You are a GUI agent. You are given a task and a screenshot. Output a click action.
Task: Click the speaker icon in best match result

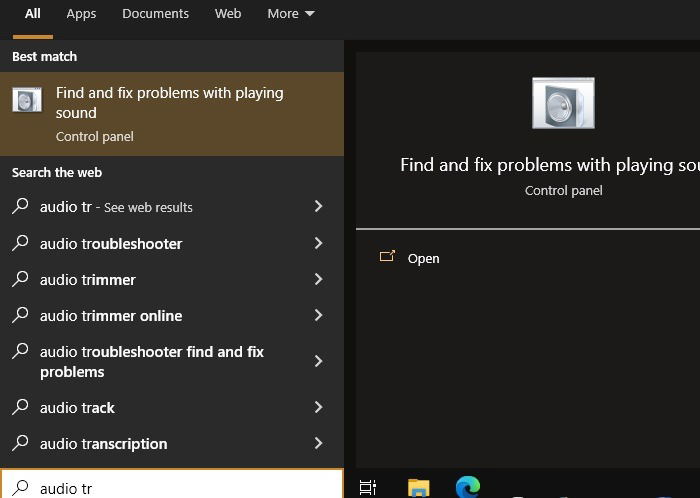pos(27,100)
